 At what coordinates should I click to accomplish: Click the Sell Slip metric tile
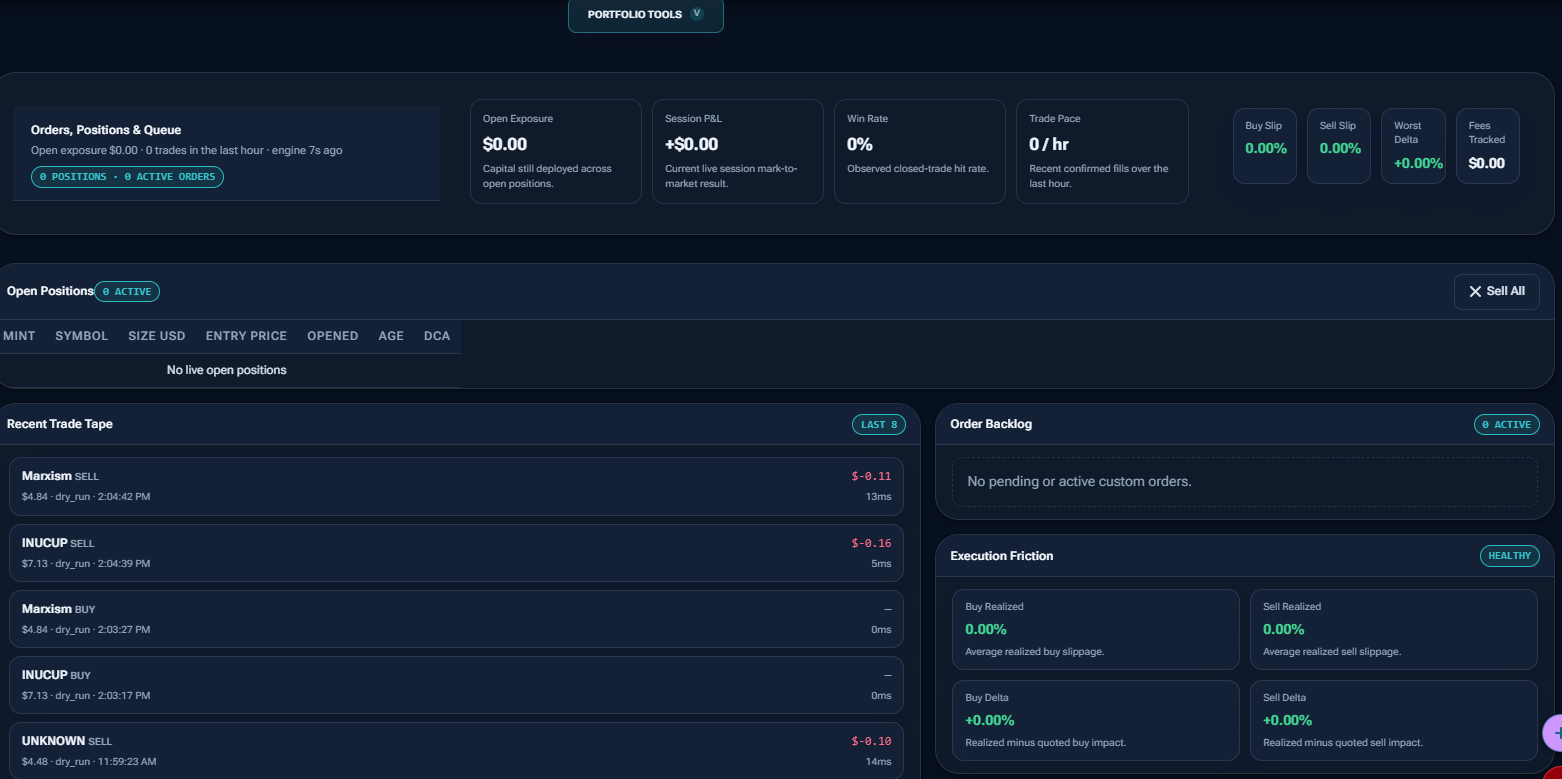(x=1339, y=146)
